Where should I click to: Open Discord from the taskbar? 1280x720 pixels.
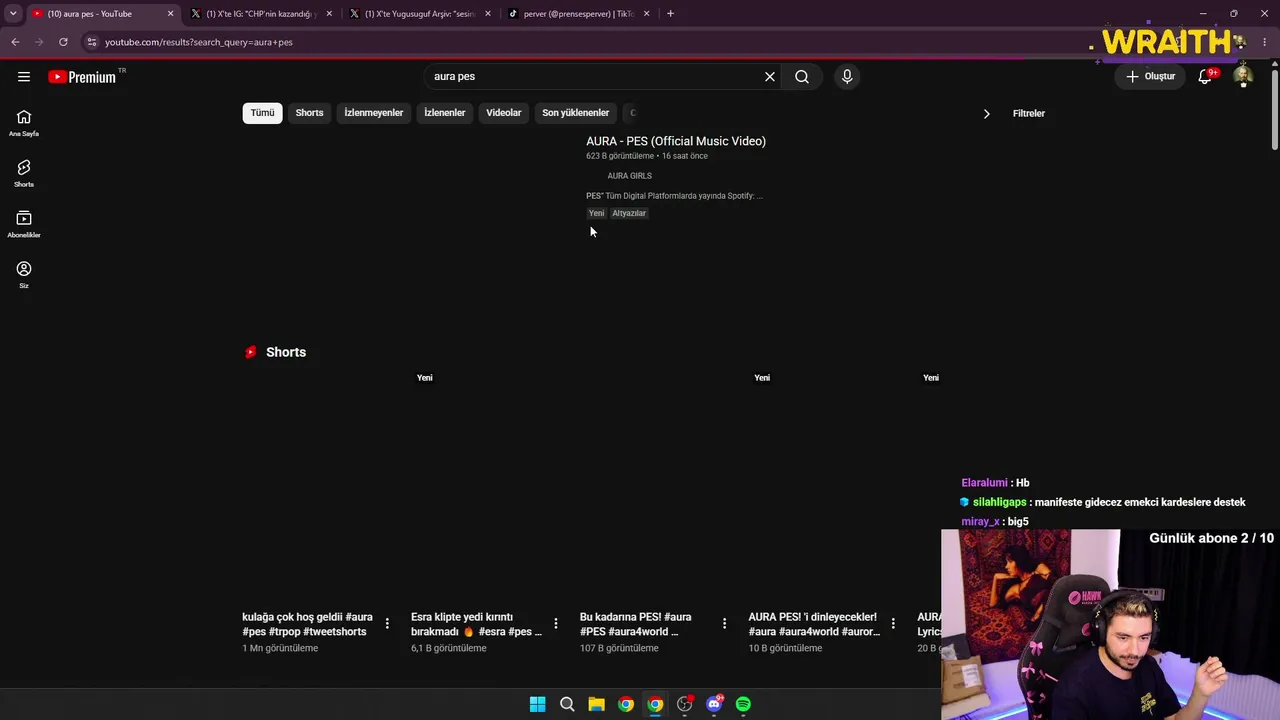coord(714,704)
